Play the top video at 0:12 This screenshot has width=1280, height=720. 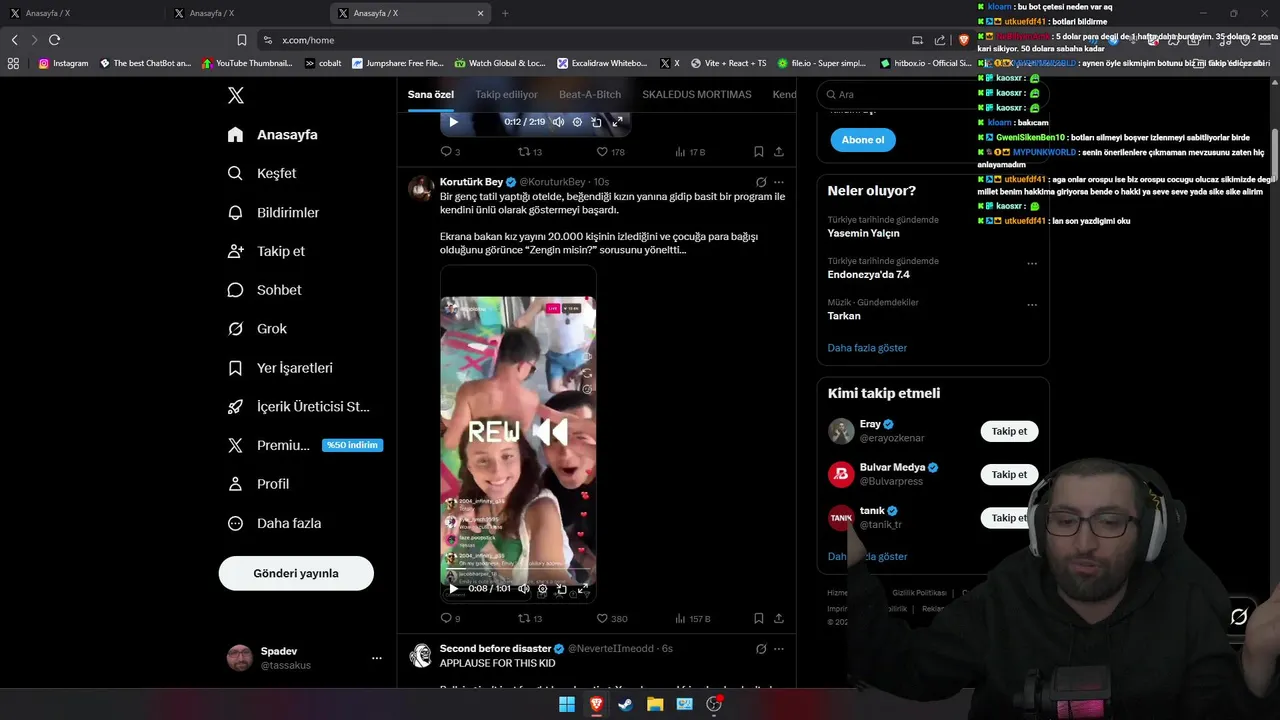pyautogui.click(x=453, y=122)
